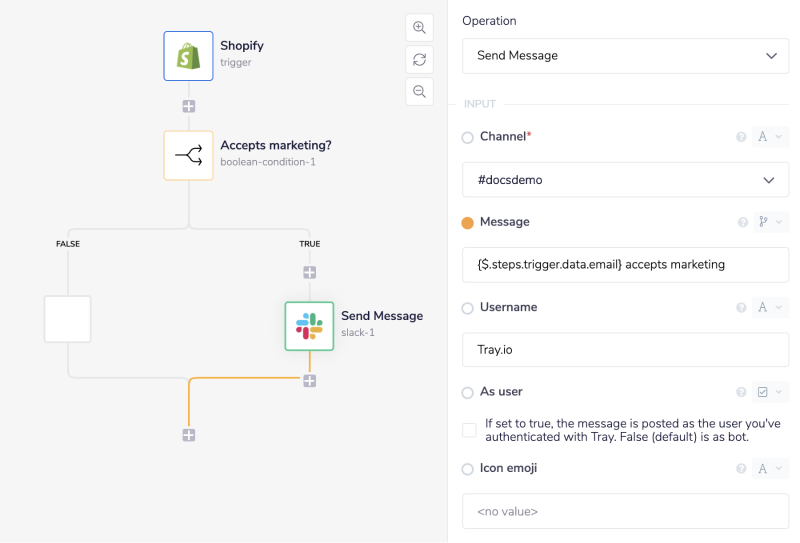The image size is (800, 543).
Task: Expand the #docsdemo channel dropdown
Action: click(x=625, y=180)
